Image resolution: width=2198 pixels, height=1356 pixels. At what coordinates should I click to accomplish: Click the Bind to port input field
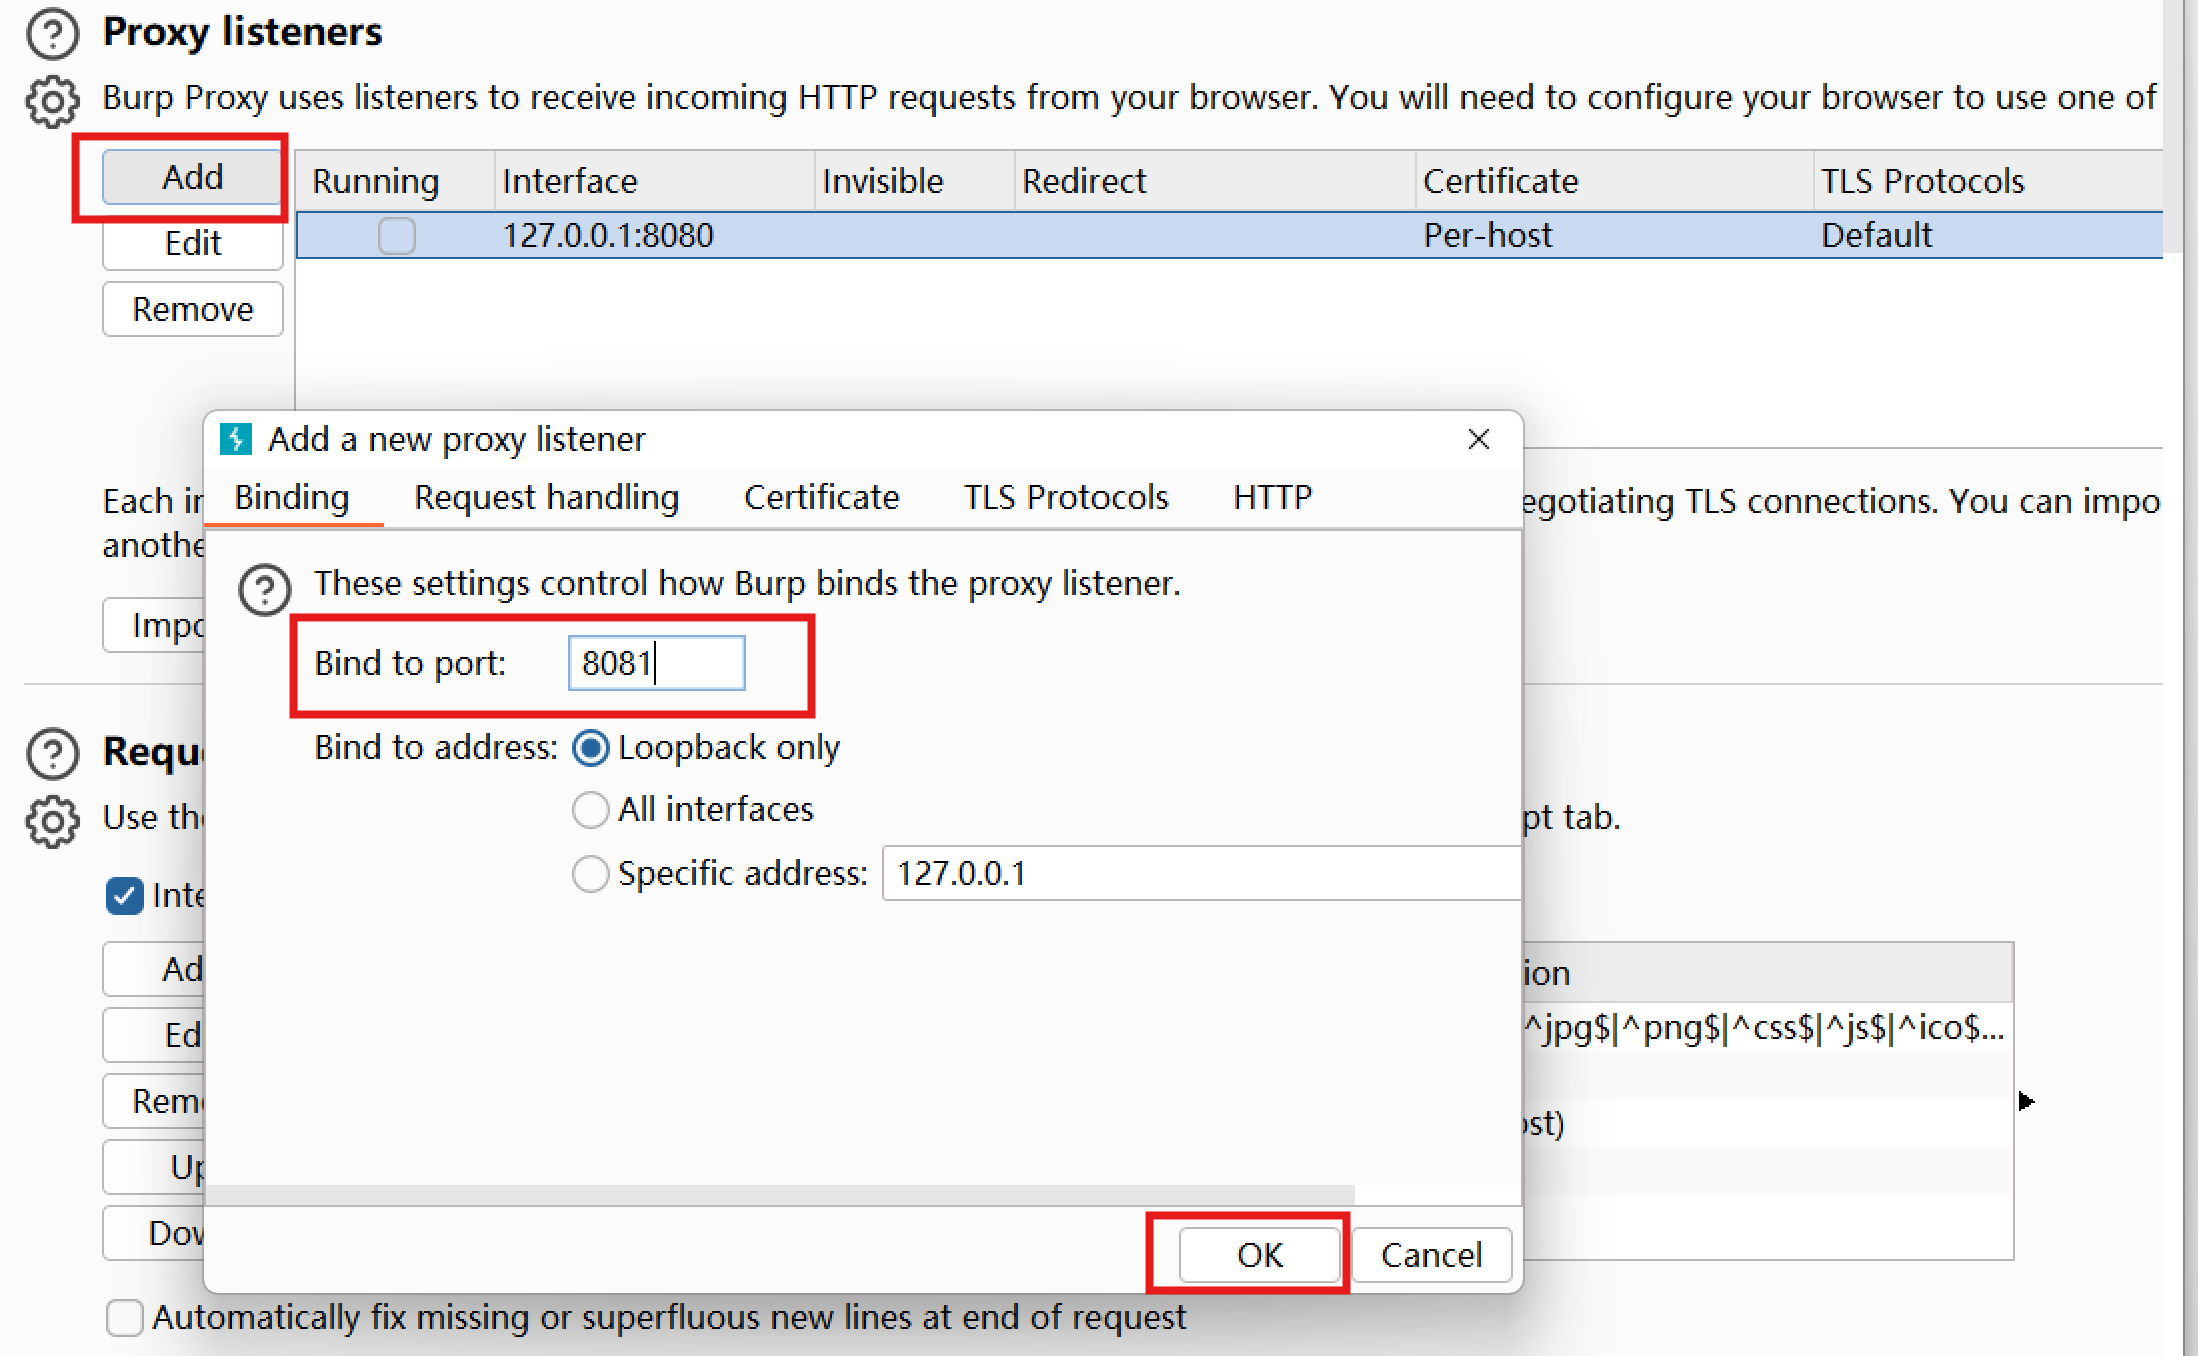point(656,663)
